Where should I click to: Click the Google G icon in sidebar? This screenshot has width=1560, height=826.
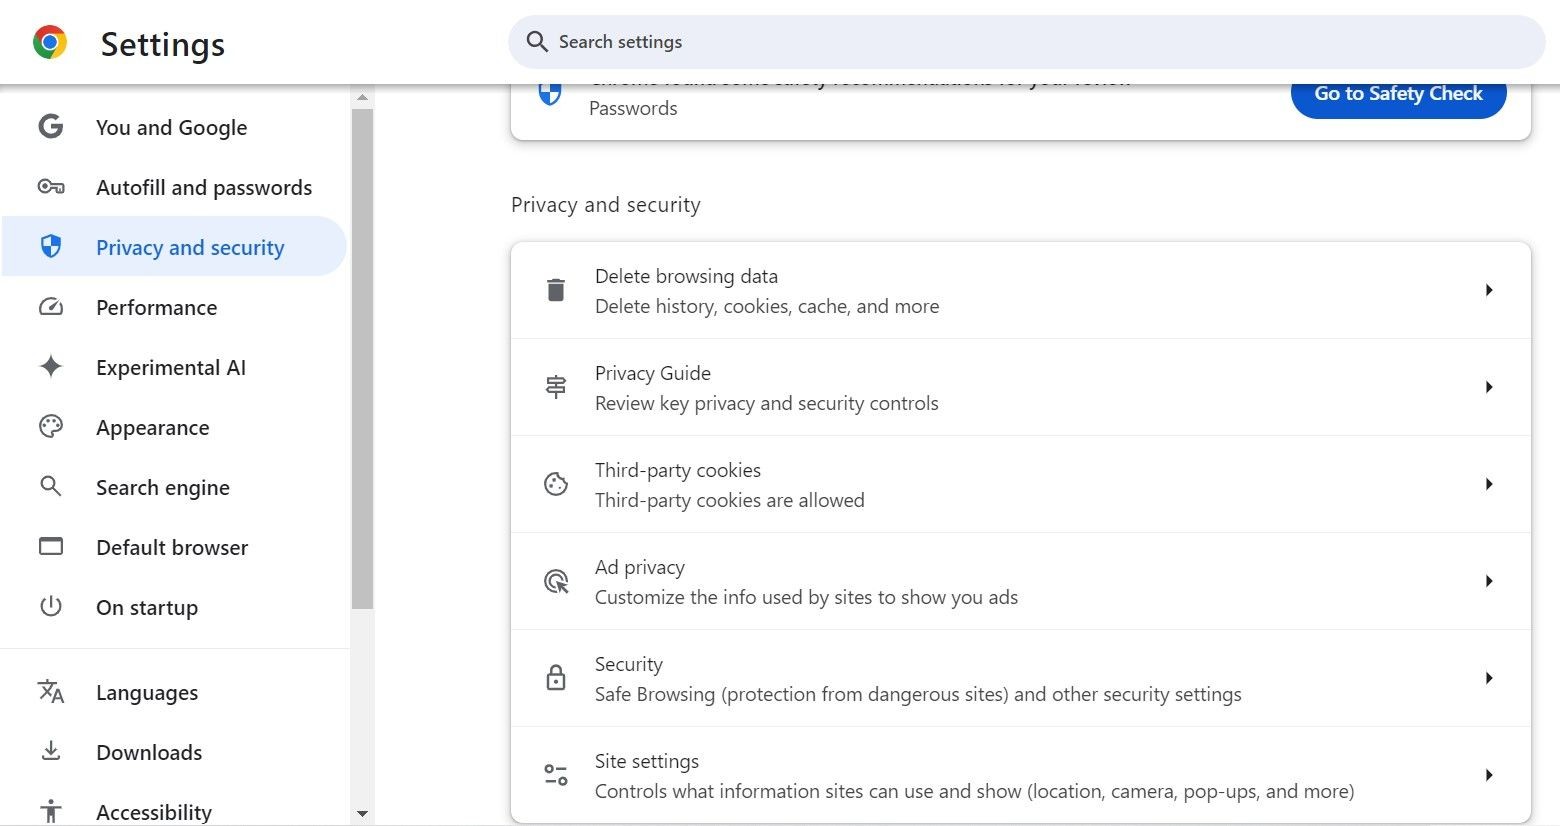(51, 127)
